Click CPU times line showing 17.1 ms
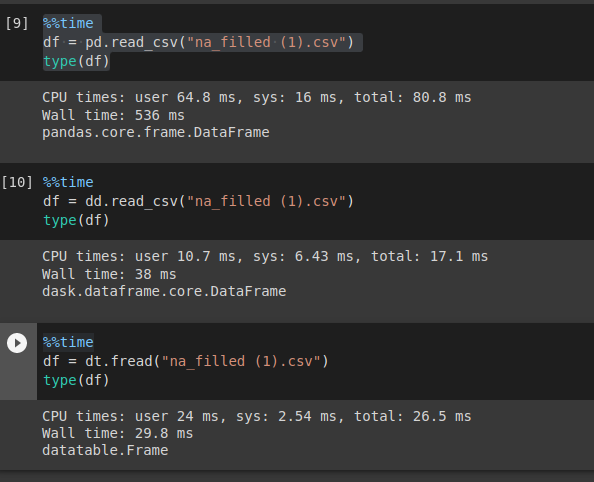Viewport: 594px width, 482px height. [265, 257]
